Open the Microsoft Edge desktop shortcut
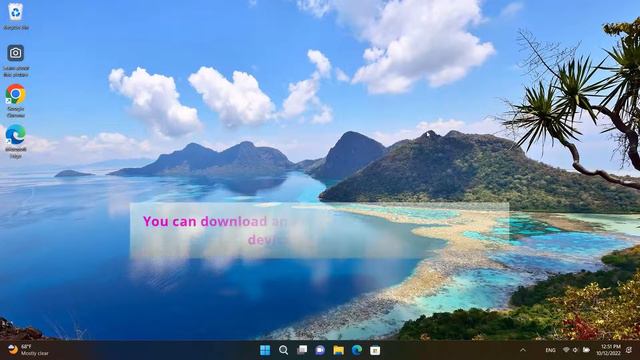 pos(16,141)
